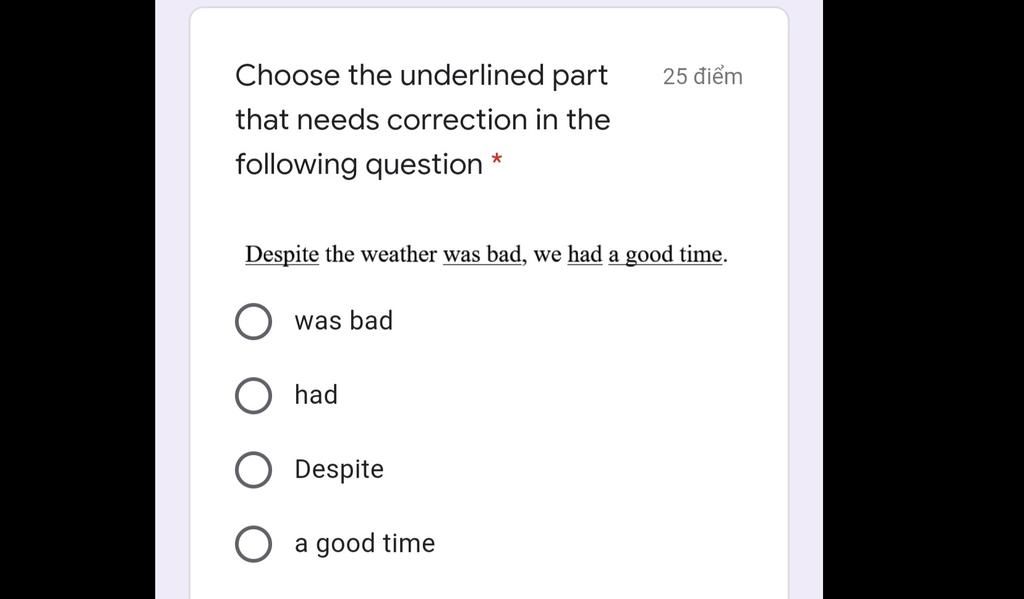Click underlined "Despite" in the example sentence

282,254
